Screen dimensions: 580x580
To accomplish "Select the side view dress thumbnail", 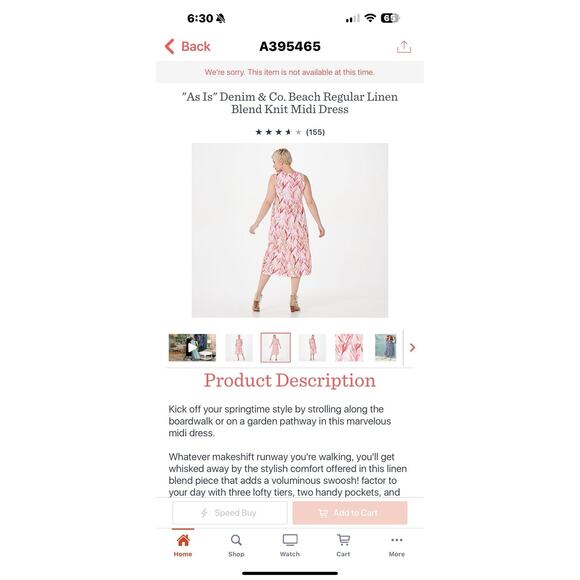I will pyautogui.click(x=312, y=347).
